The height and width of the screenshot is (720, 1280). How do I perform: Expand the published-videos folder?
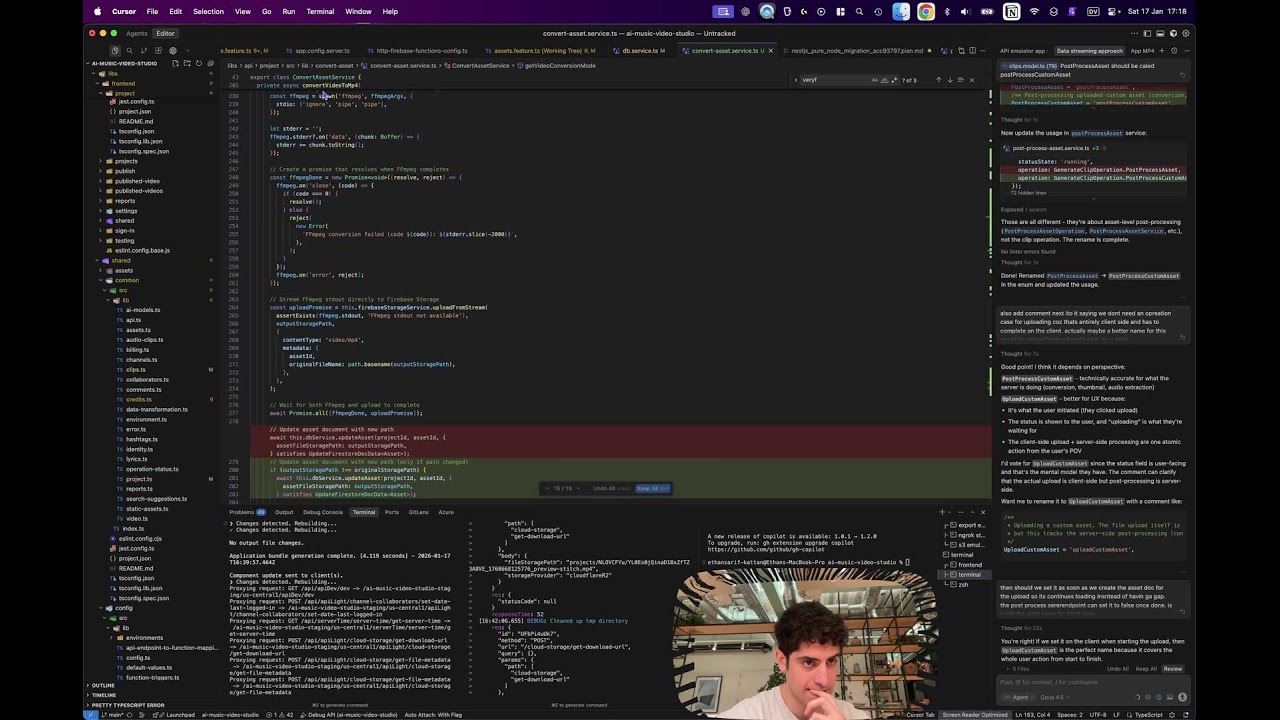point(138,191)
